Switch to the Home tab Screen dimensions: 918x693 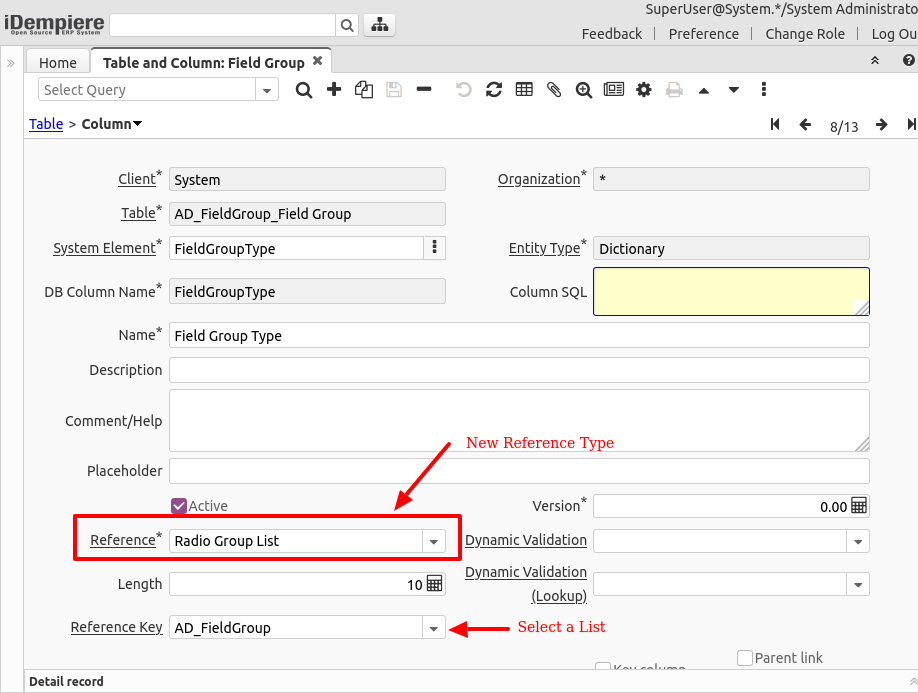(57, 61)
